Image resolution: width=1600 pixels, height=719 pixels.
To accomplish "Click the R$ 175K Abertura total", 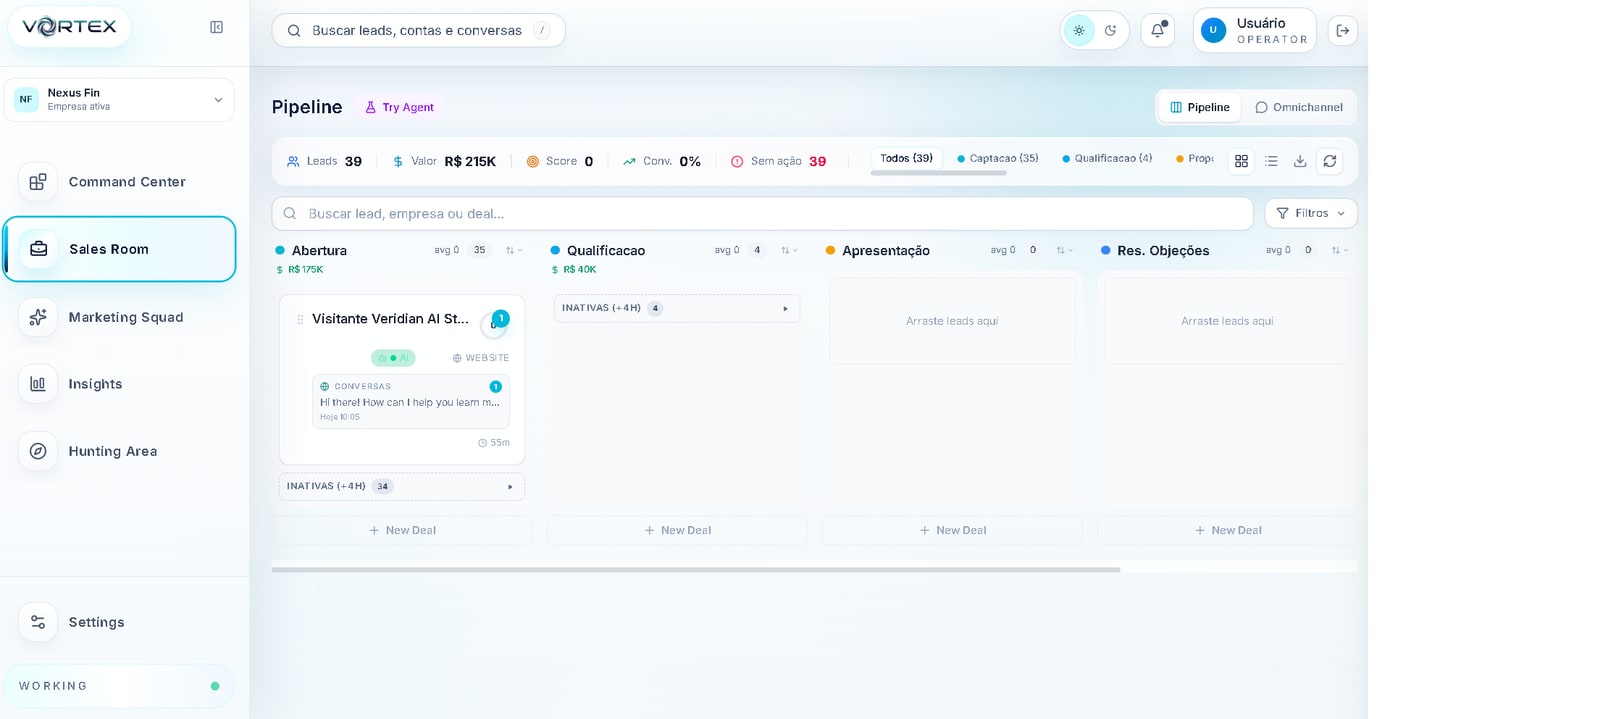I will pos(300,269).
